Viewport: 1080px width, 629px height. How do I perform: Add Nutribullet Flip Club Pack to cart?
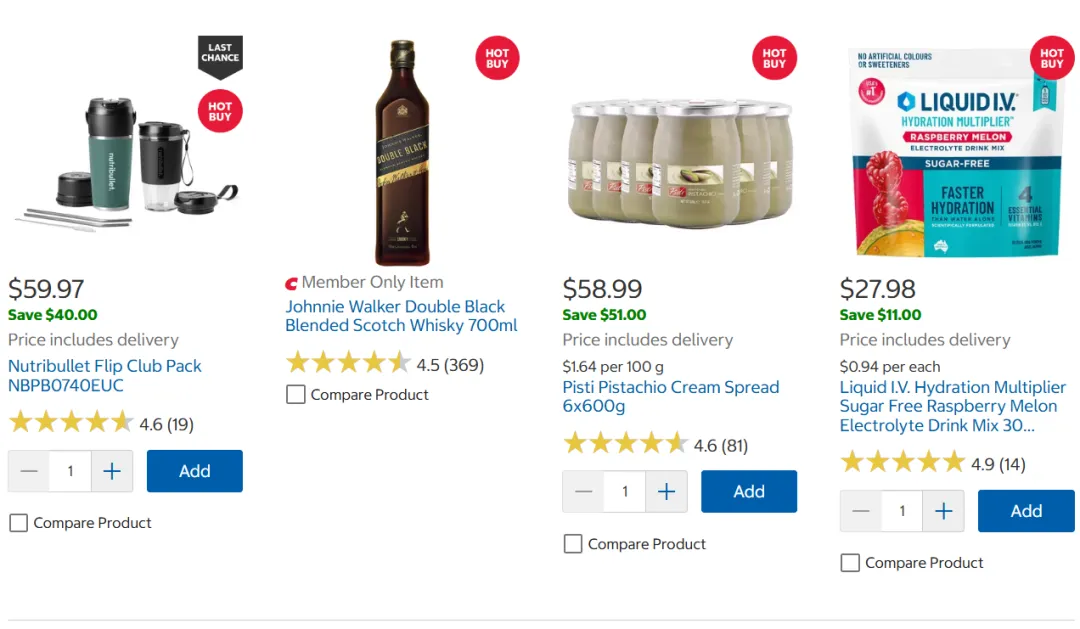click(x=195, y=471)
